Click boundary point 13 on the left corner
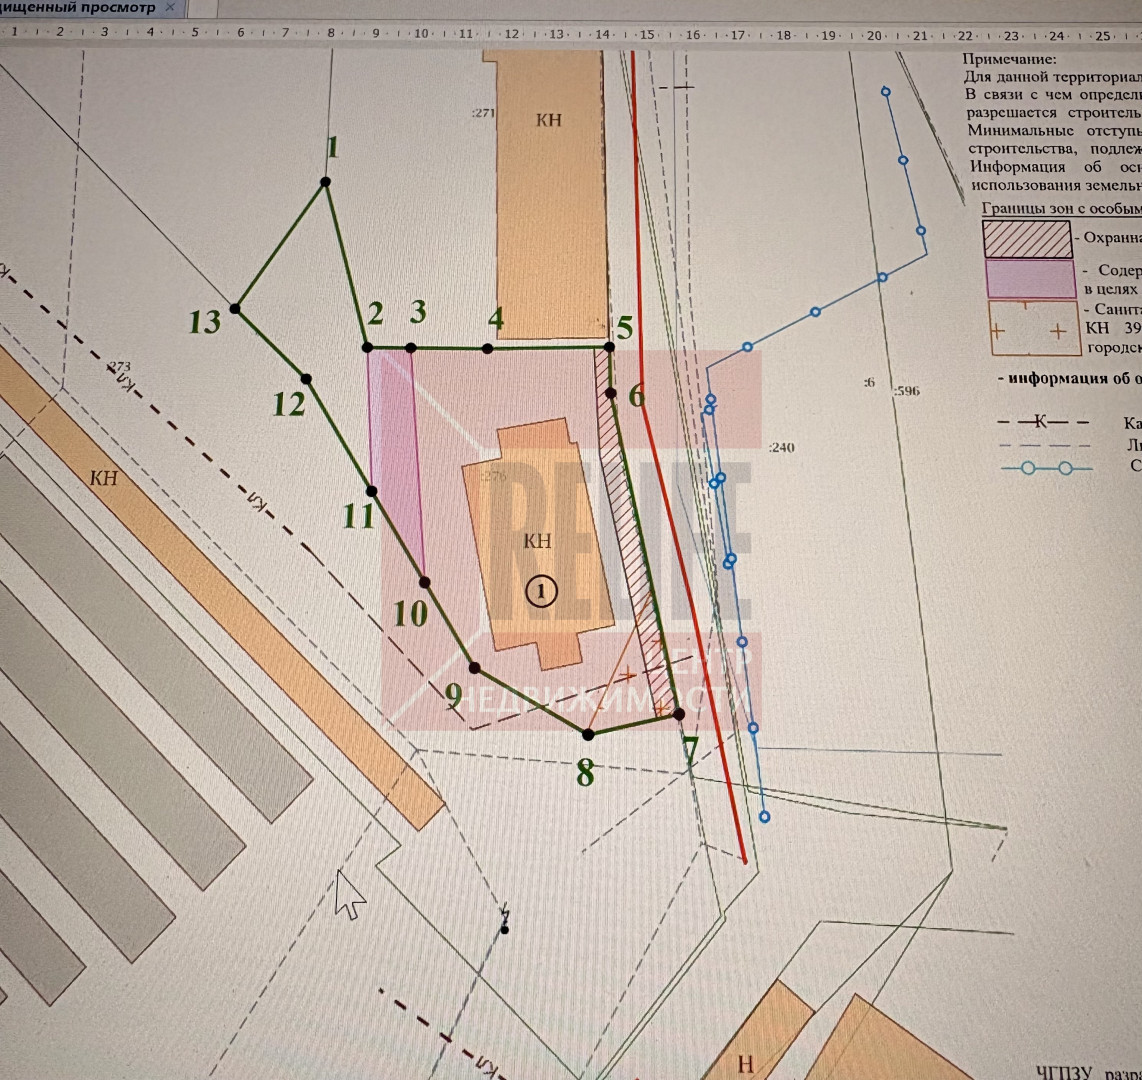This screenshot has height=1080, width=1142. (235, 309)
